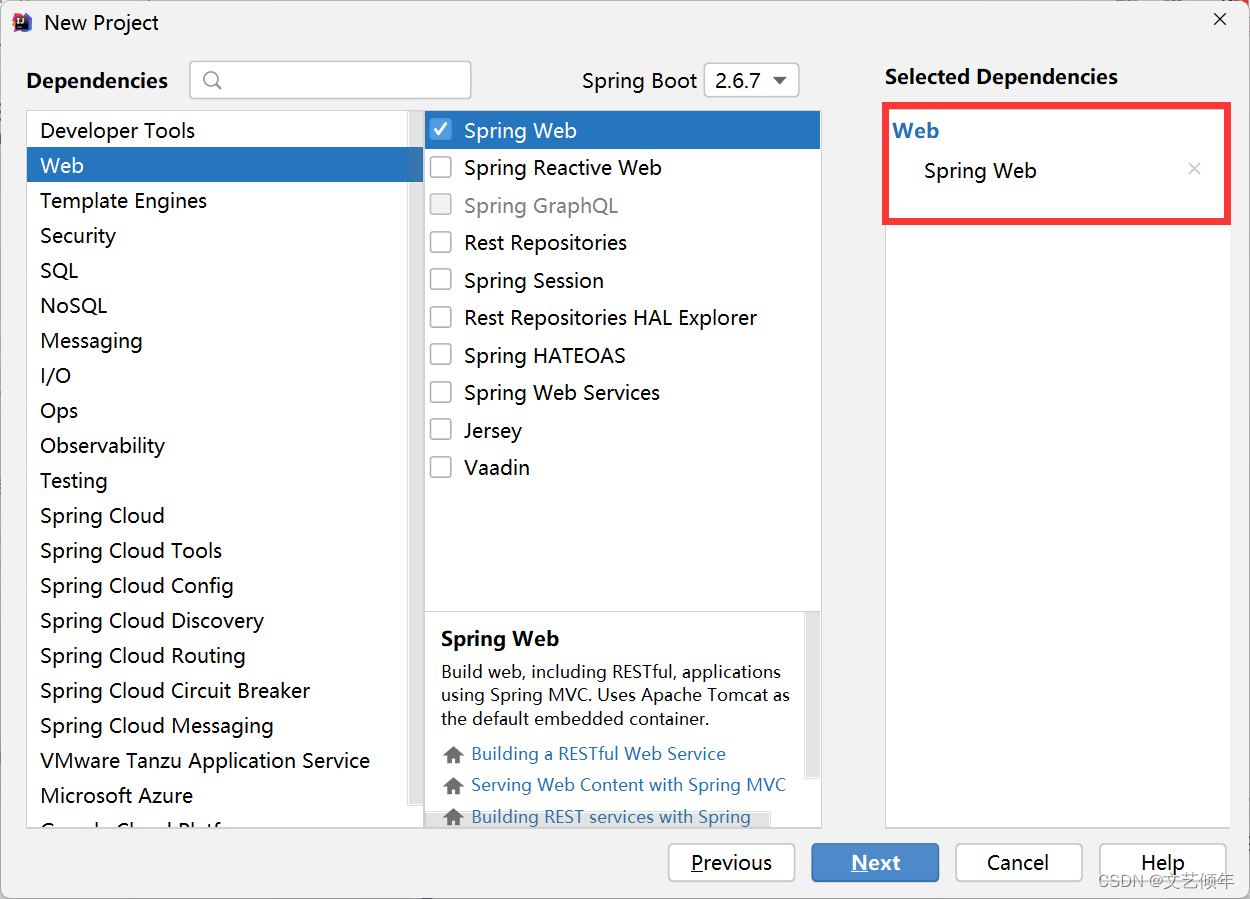
Task: Click the search magnifier icon in Dependencies field
Action: [x=212, y=80]
